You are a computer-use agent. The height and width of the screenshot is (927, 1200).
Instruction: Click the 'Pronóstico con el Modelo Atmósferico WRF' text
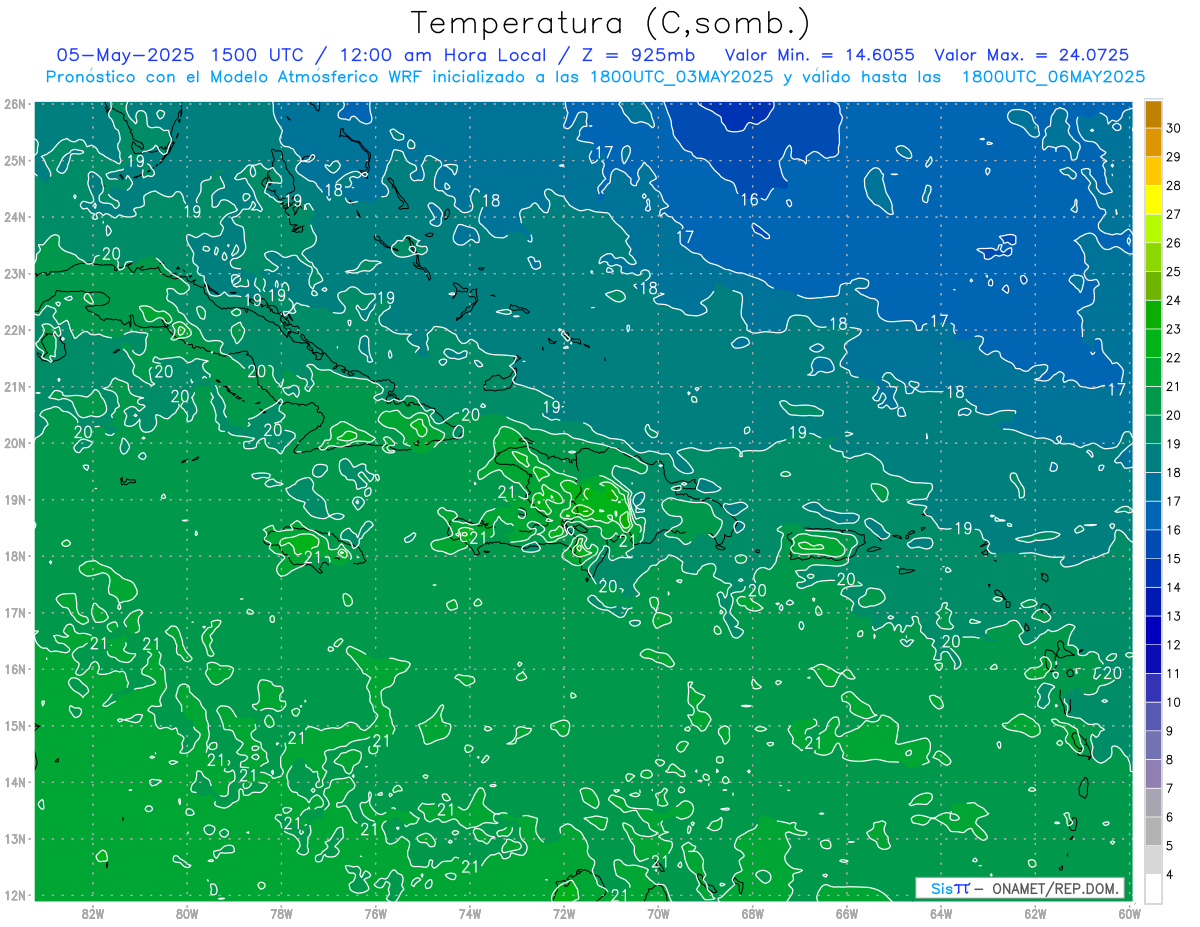237,77
